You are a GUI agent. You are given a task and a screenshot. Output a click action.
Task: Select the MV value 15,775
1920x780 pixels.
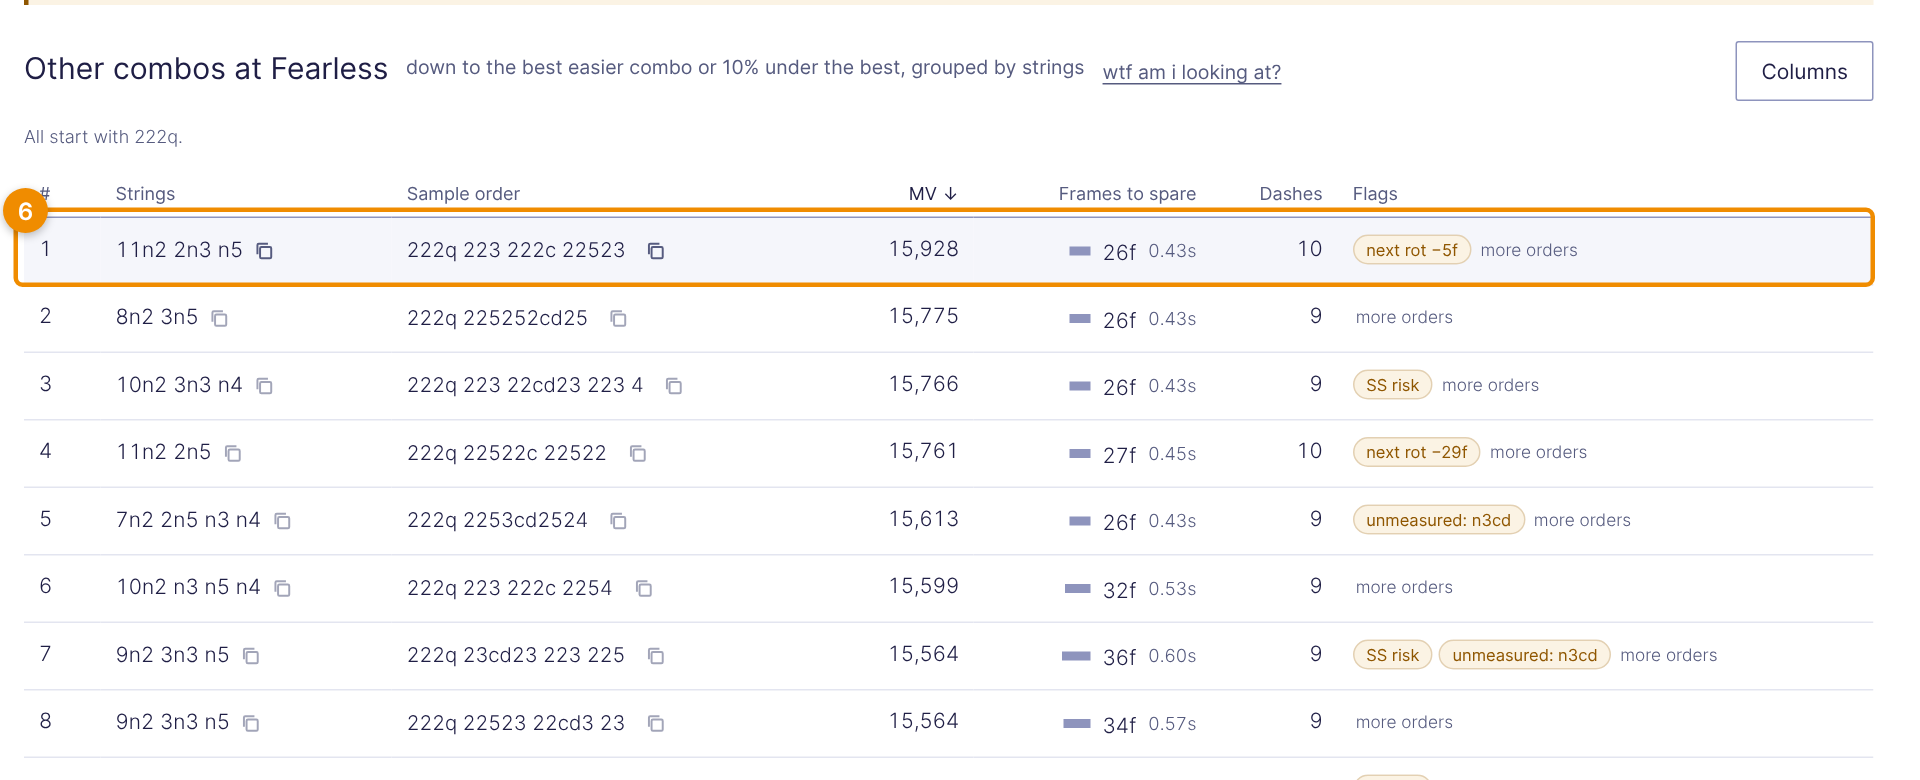(924, 316)
